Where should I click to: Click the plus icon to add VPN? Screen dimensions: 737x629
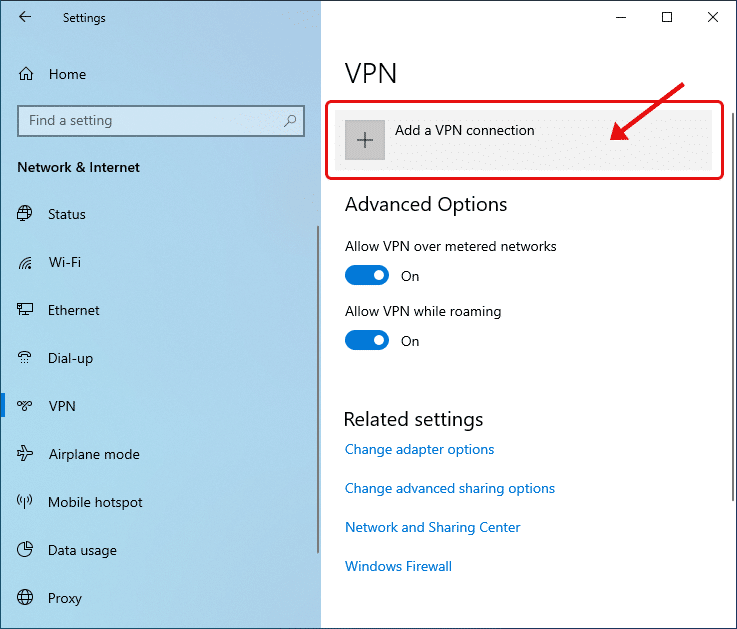tap(365, 140)
